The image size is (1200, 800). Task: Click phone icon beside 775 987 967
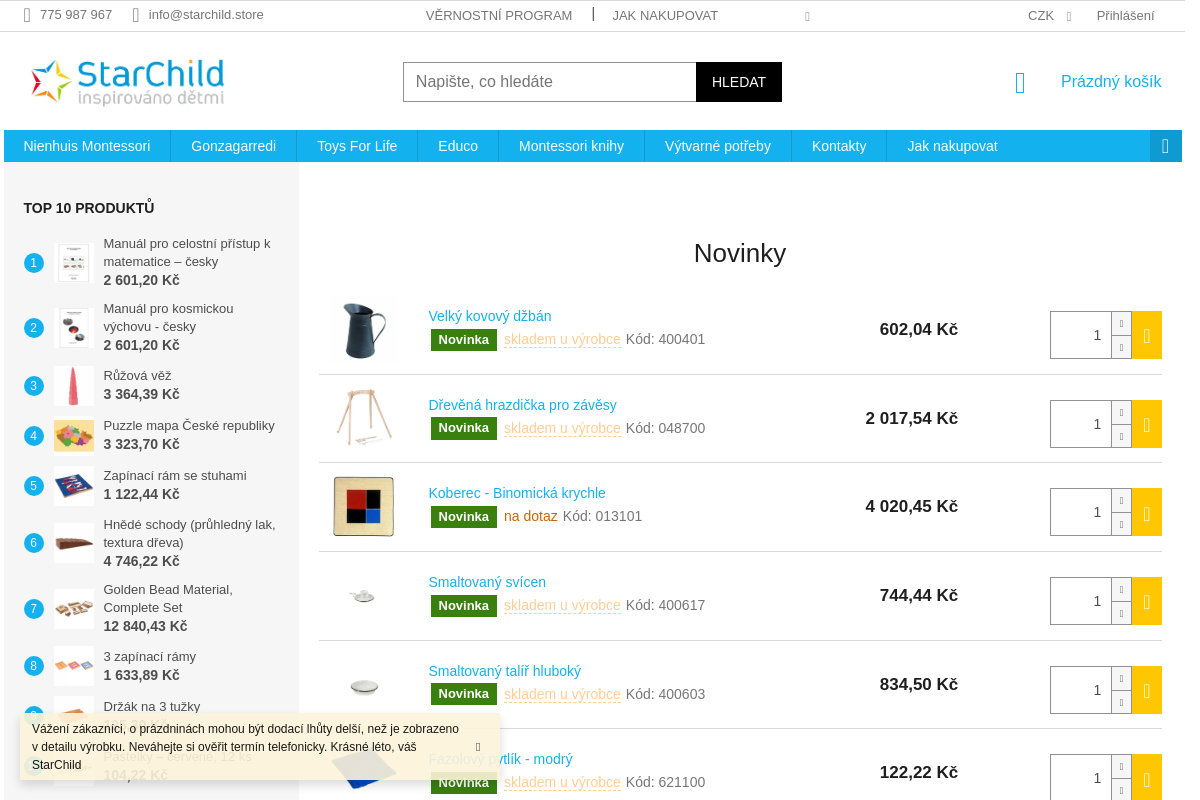click(x=27, y=15)
